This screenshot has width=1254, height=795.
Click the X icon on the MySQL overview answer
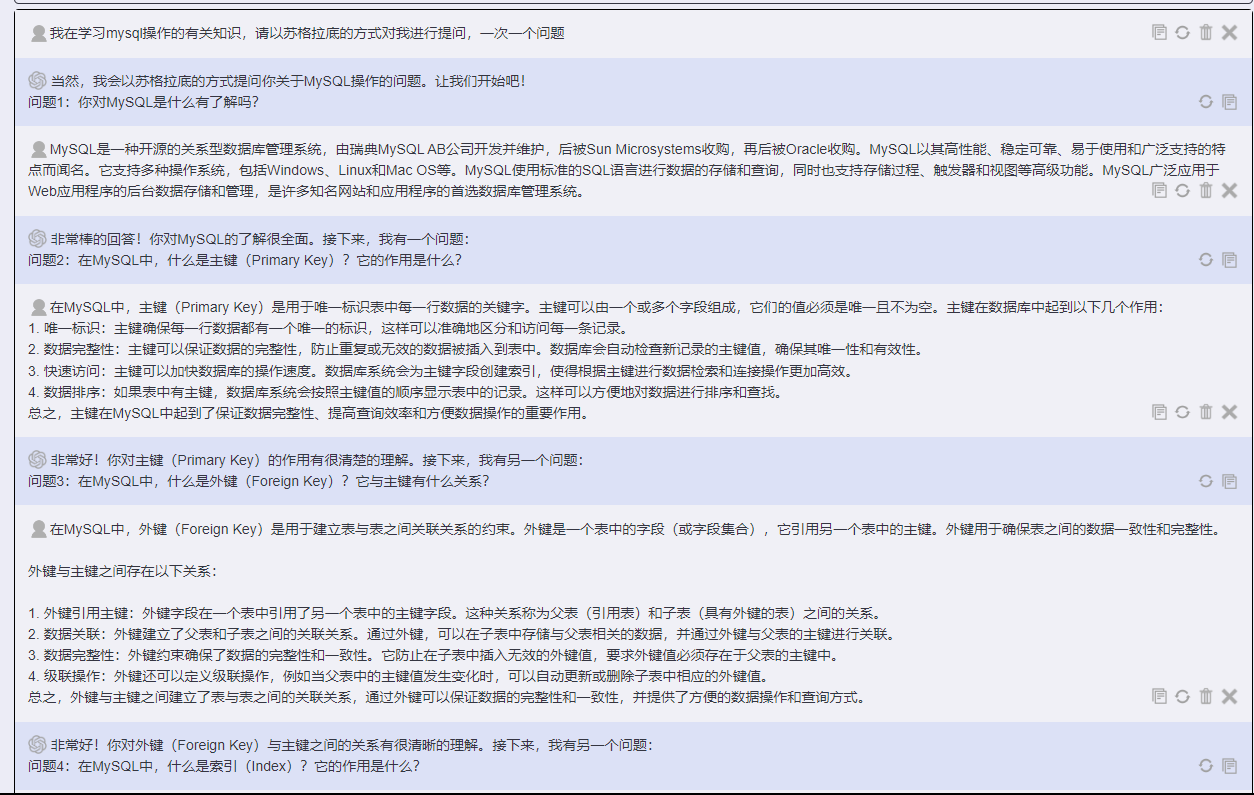pyautogui.click(x=1229, y=190)
